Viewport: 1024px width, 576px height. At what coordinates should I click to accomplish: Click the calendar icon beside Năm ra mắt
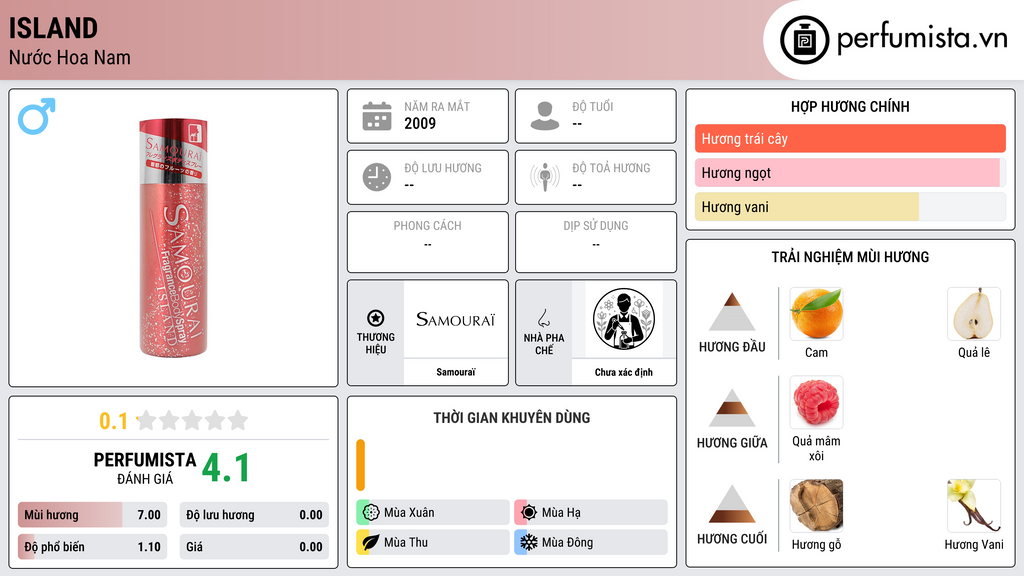pyautogui.click(x=377, y=116)
